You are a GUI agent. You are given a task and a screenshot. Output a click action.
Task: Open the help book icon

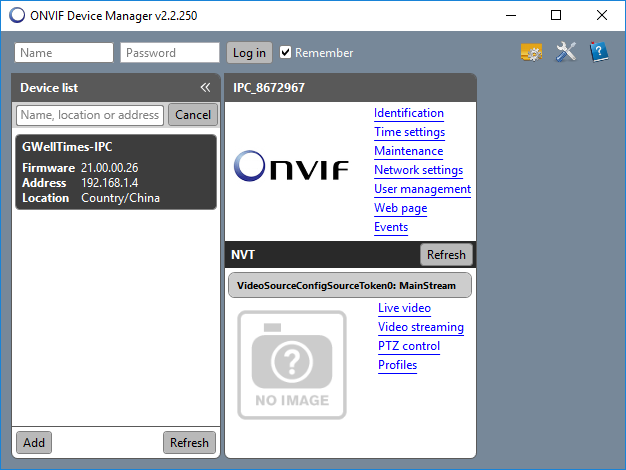pos(599,52)
